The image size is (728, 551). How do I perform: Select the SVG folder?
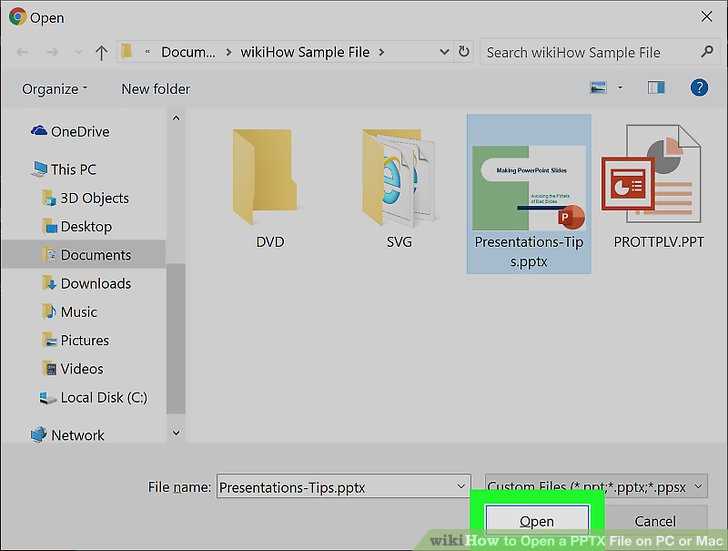[x=399, y=188]
